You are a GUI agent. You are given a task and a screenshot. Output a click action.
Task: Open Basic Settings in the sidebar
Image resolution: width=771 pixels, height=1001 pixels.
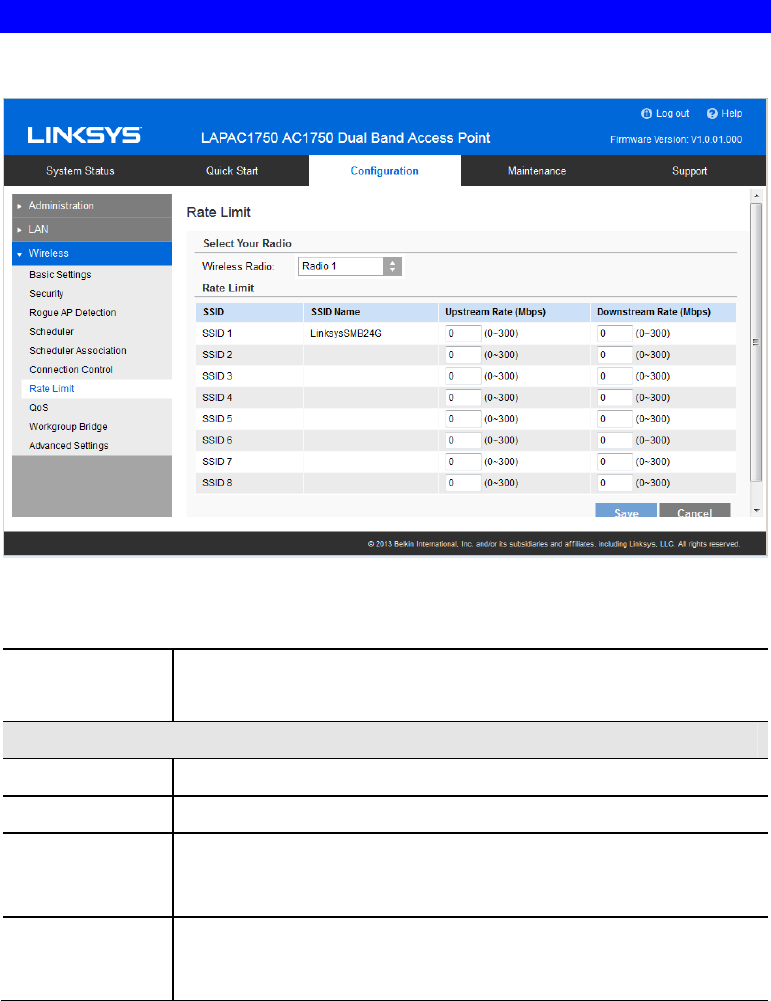pyautogui.click(x=60, y=275)
